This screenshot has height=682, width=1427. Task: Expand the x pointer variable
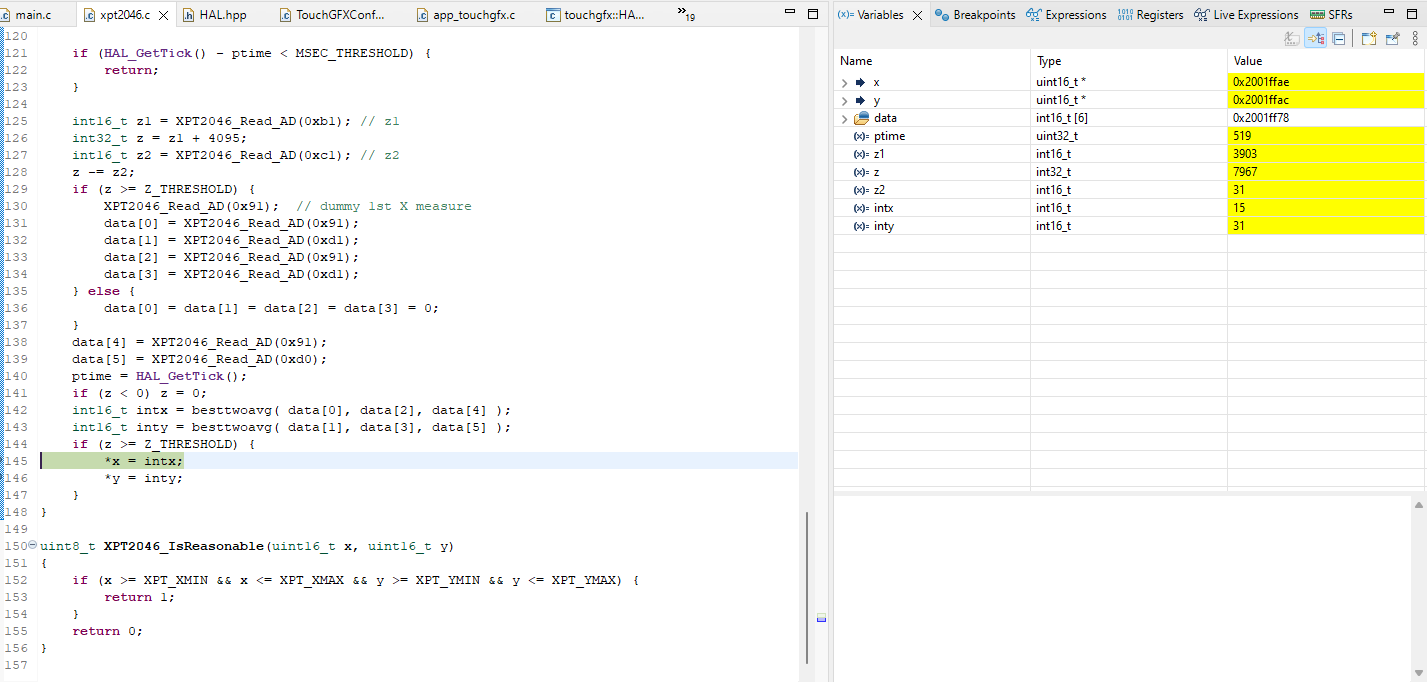[845, 82]
